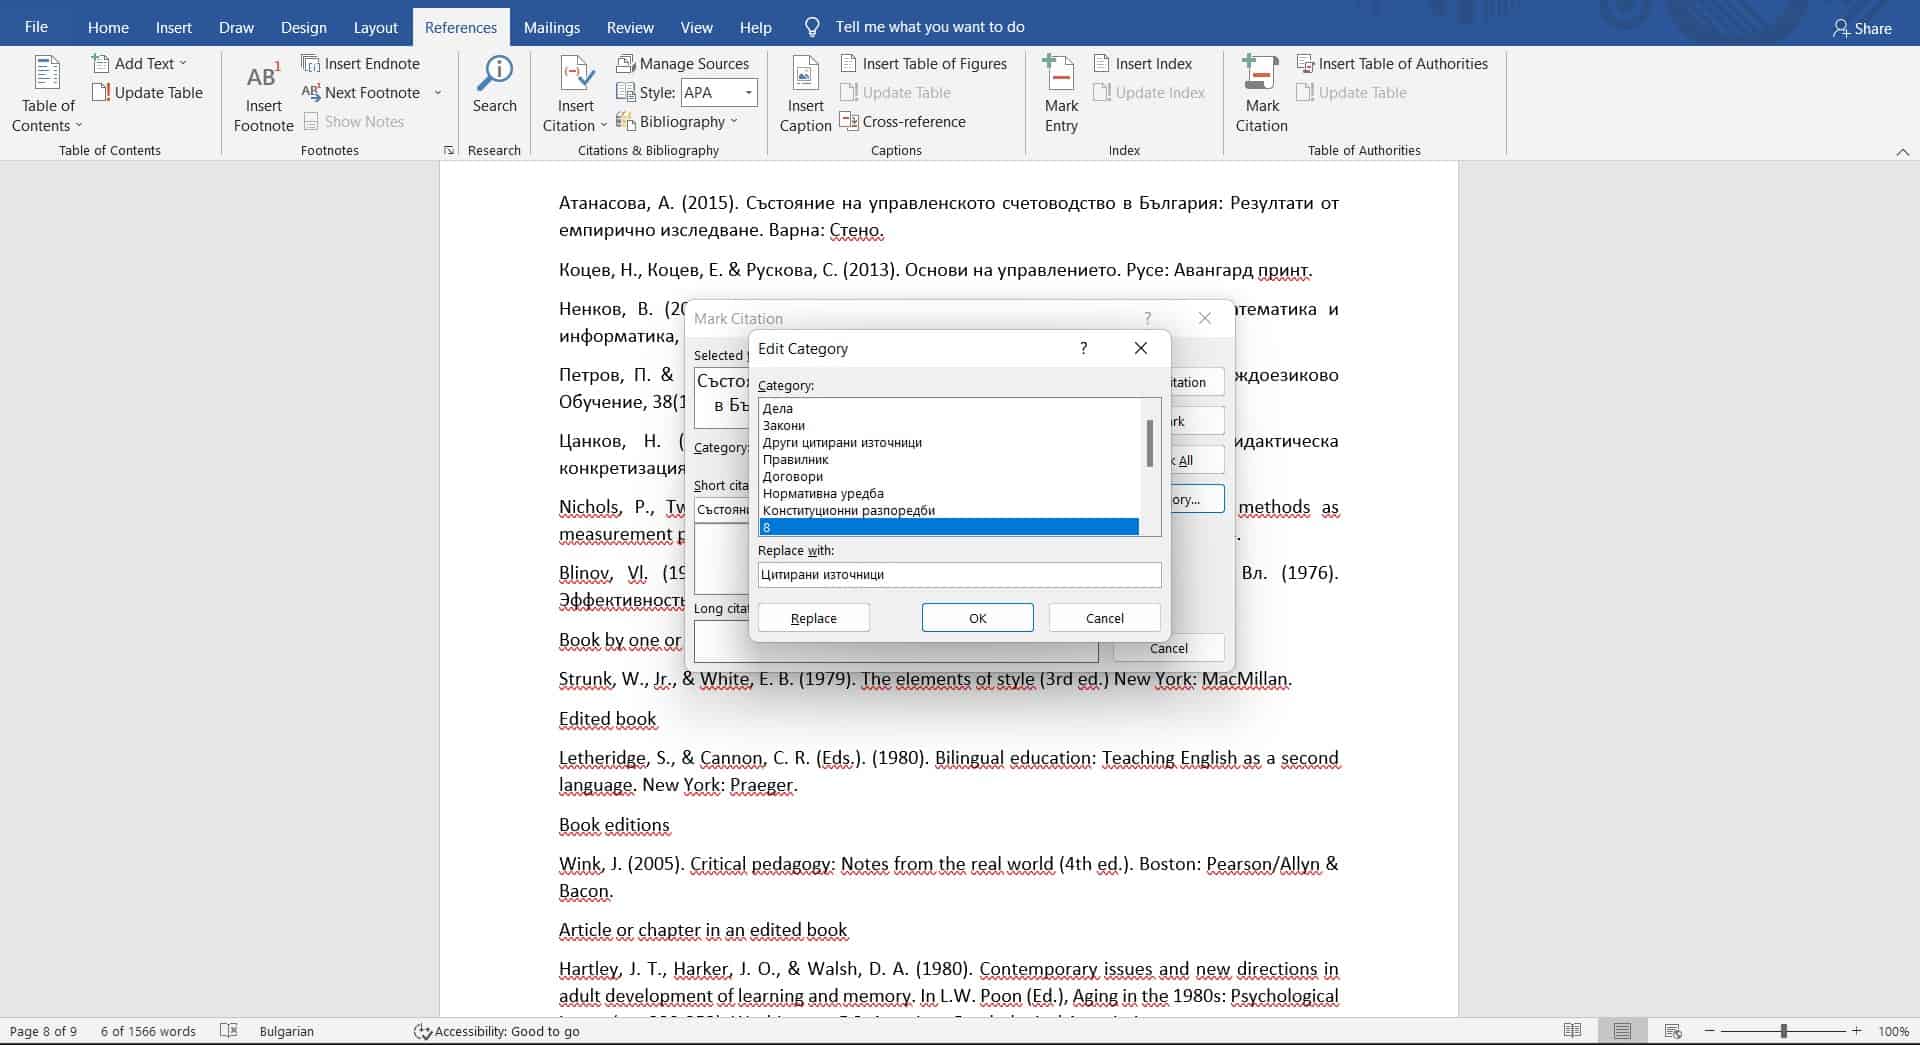Click the zoom slider handle
1920x1045 pixels.
pyautogui.click(x=1783, y=1030)
